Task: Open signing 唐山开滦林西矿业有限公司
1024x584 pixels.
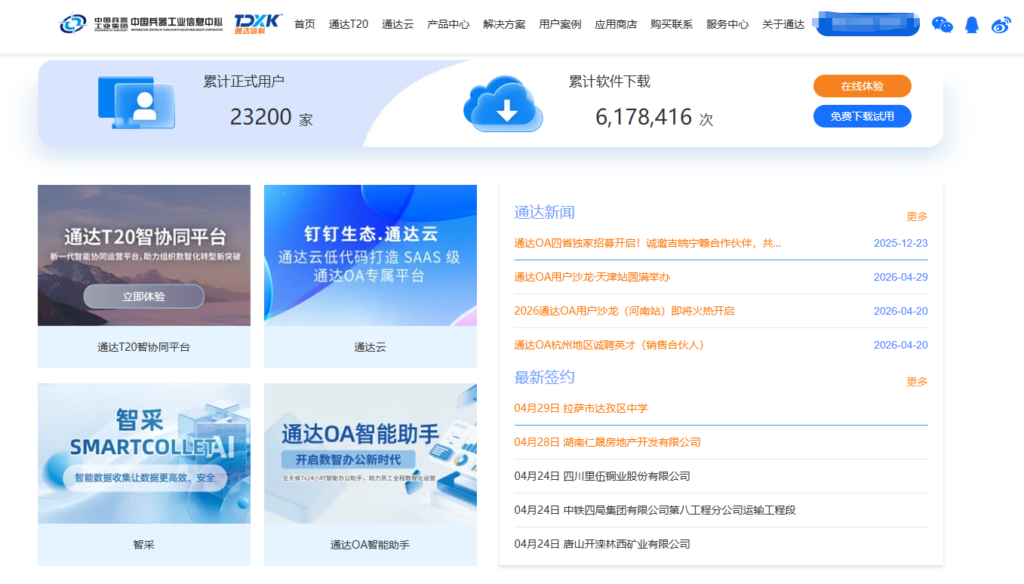Action: (602, 544)
